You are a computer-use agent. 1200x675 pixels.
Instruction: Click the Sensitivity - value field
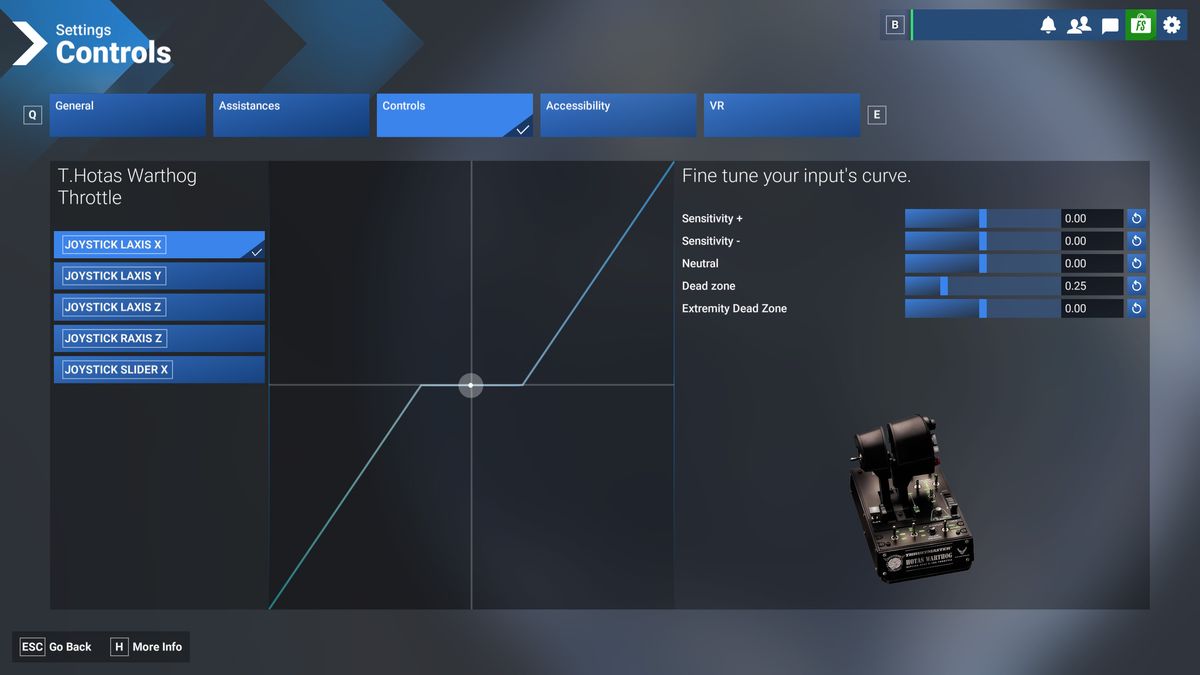pyautogui.click(x=1092, y=241)
